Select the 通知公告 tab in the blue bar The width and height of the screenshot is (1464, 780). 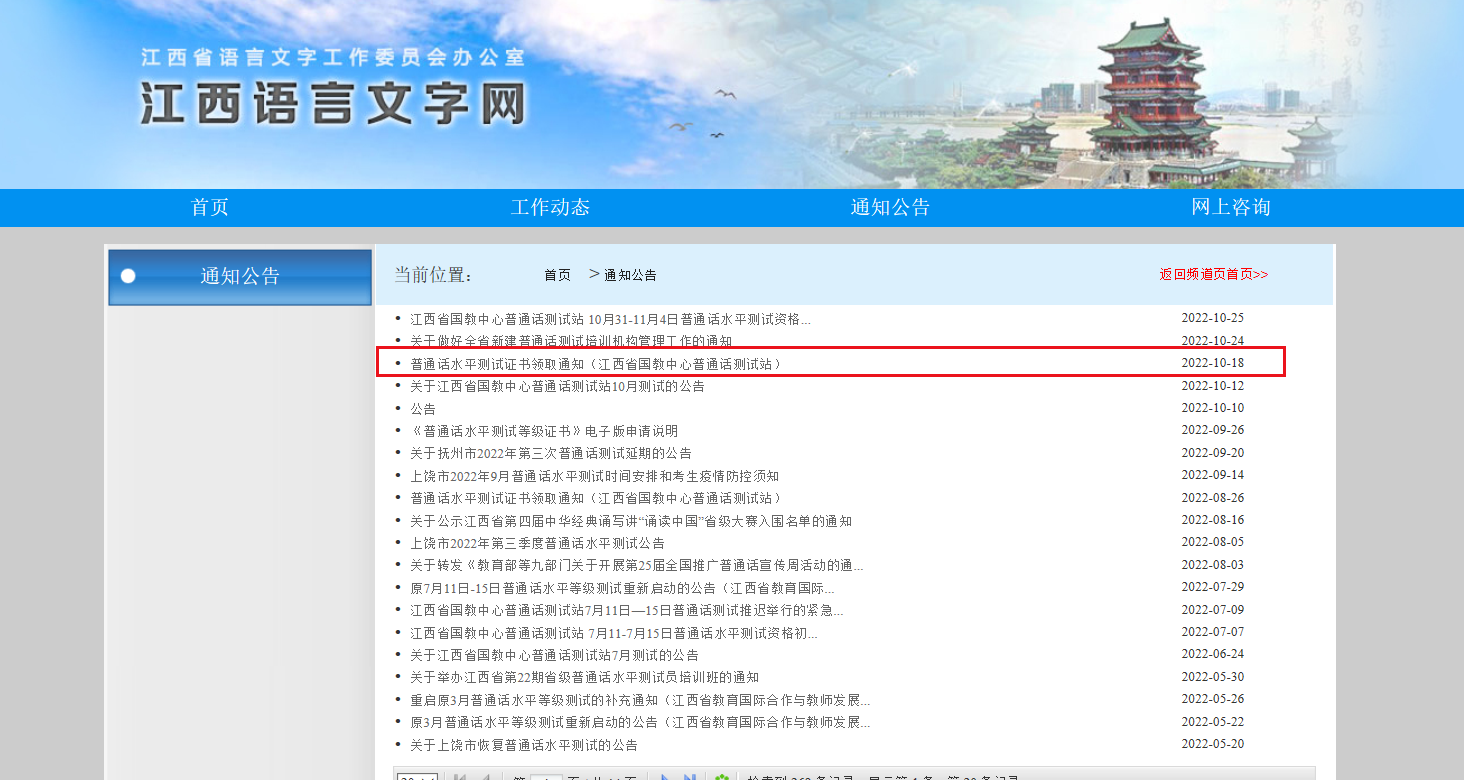[x=890, y=207]
